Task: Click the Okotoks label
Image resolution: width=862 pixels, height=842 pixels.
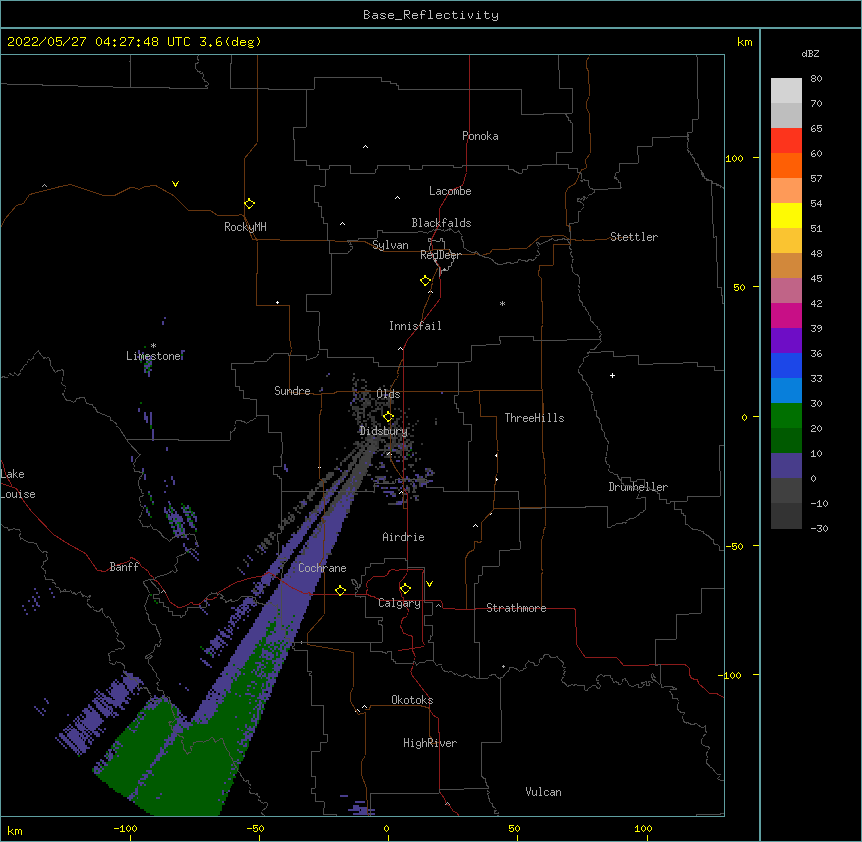Action: (x=412, y=700)
